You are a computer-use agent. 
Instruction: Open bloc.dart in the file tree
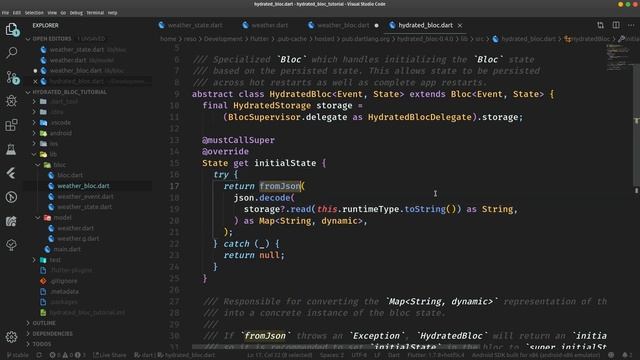70,176
